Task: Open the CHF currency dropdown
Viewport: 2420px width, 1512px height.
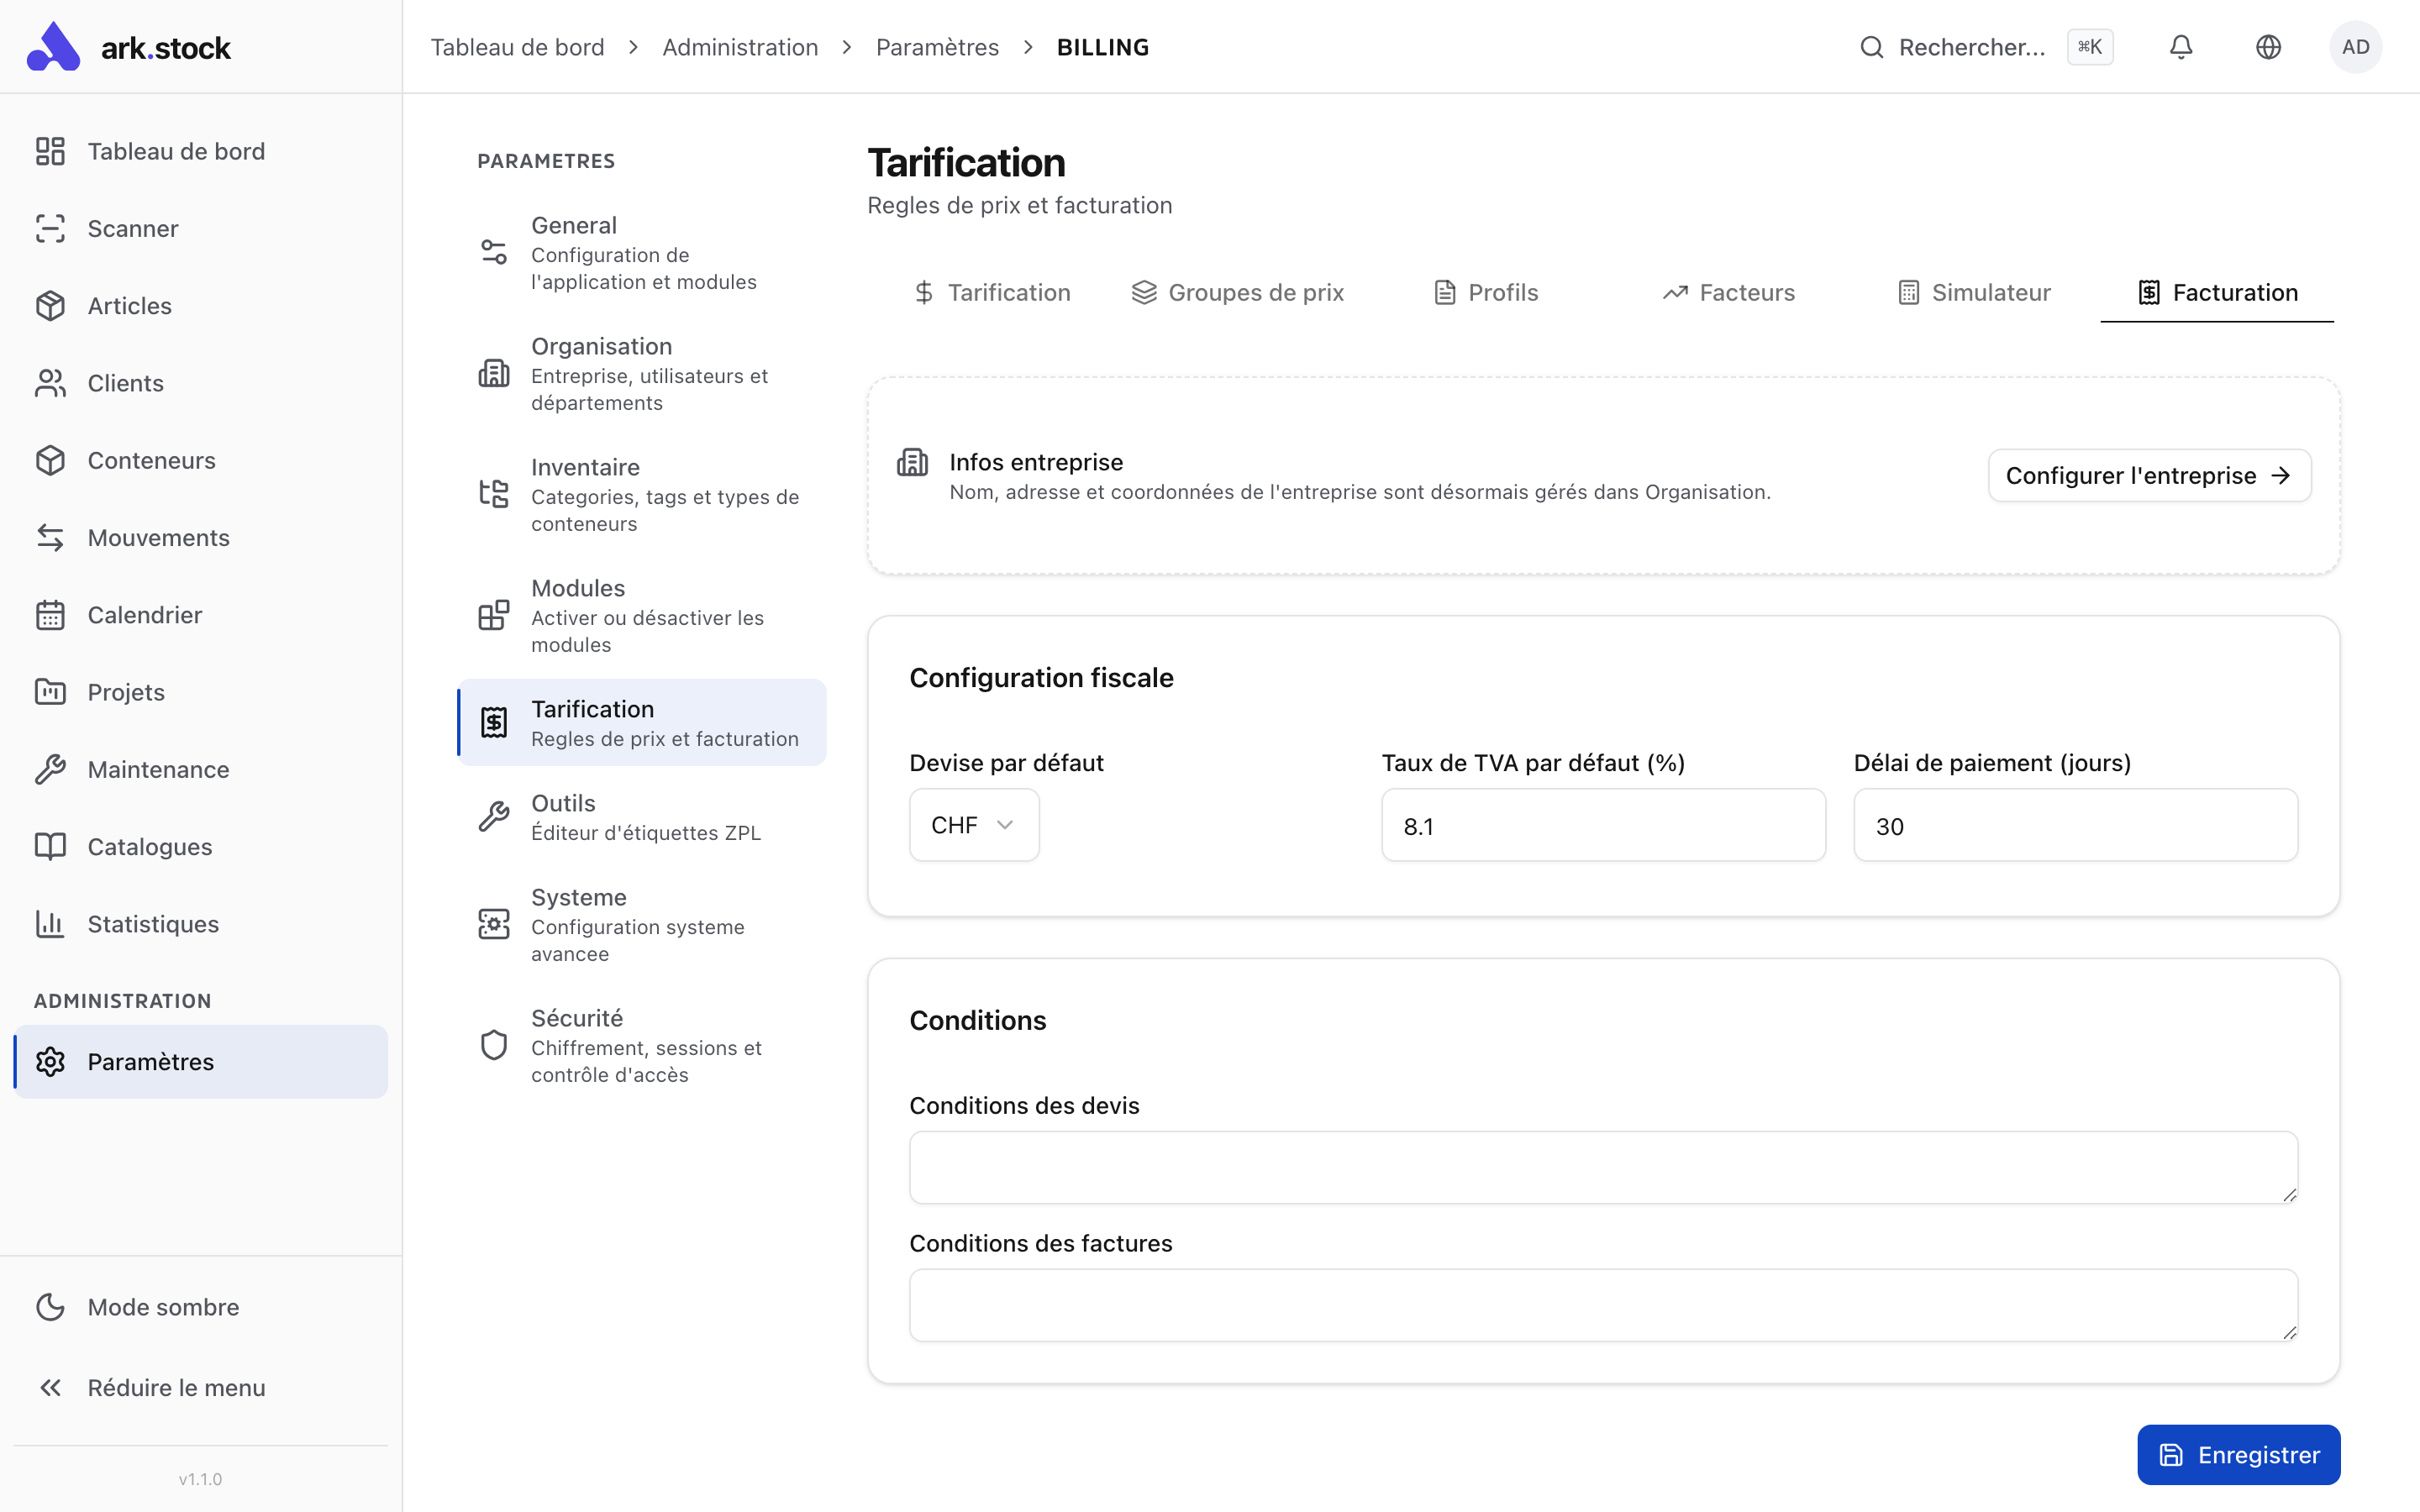Action: coord(973,825)
